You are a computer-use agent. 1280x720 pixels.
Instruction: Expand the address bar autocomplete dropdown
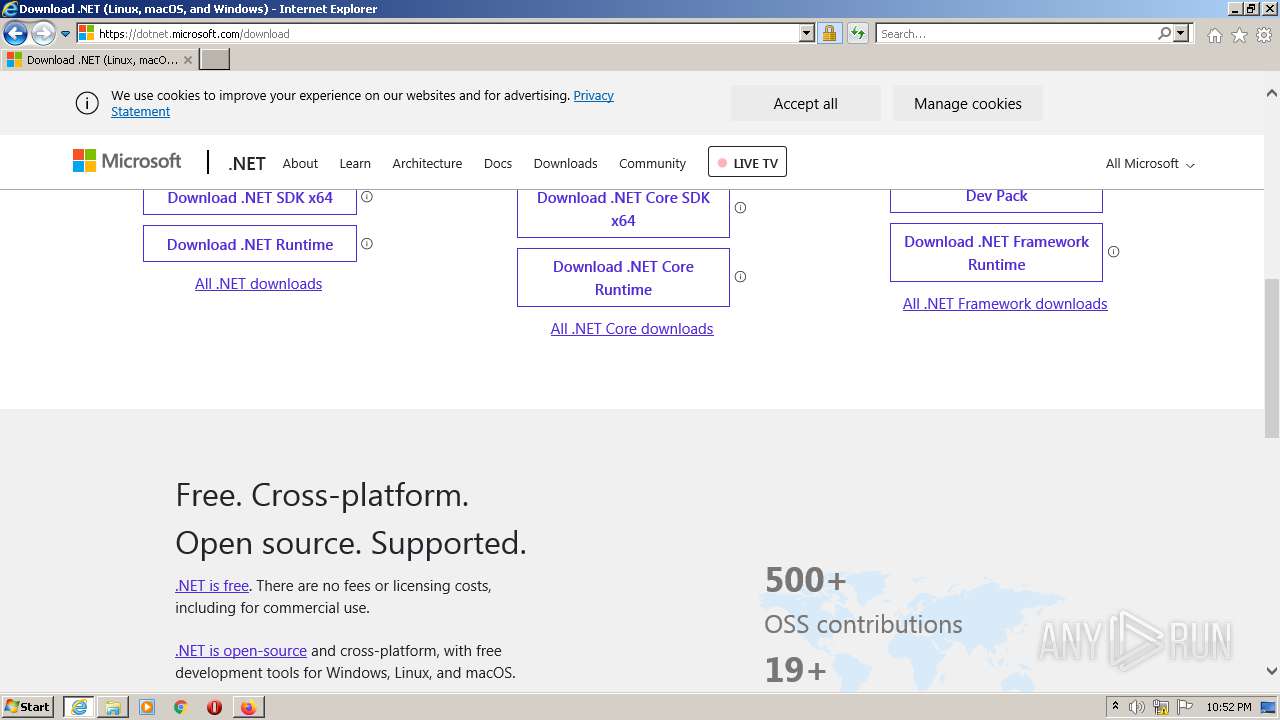tap(807, 33)
